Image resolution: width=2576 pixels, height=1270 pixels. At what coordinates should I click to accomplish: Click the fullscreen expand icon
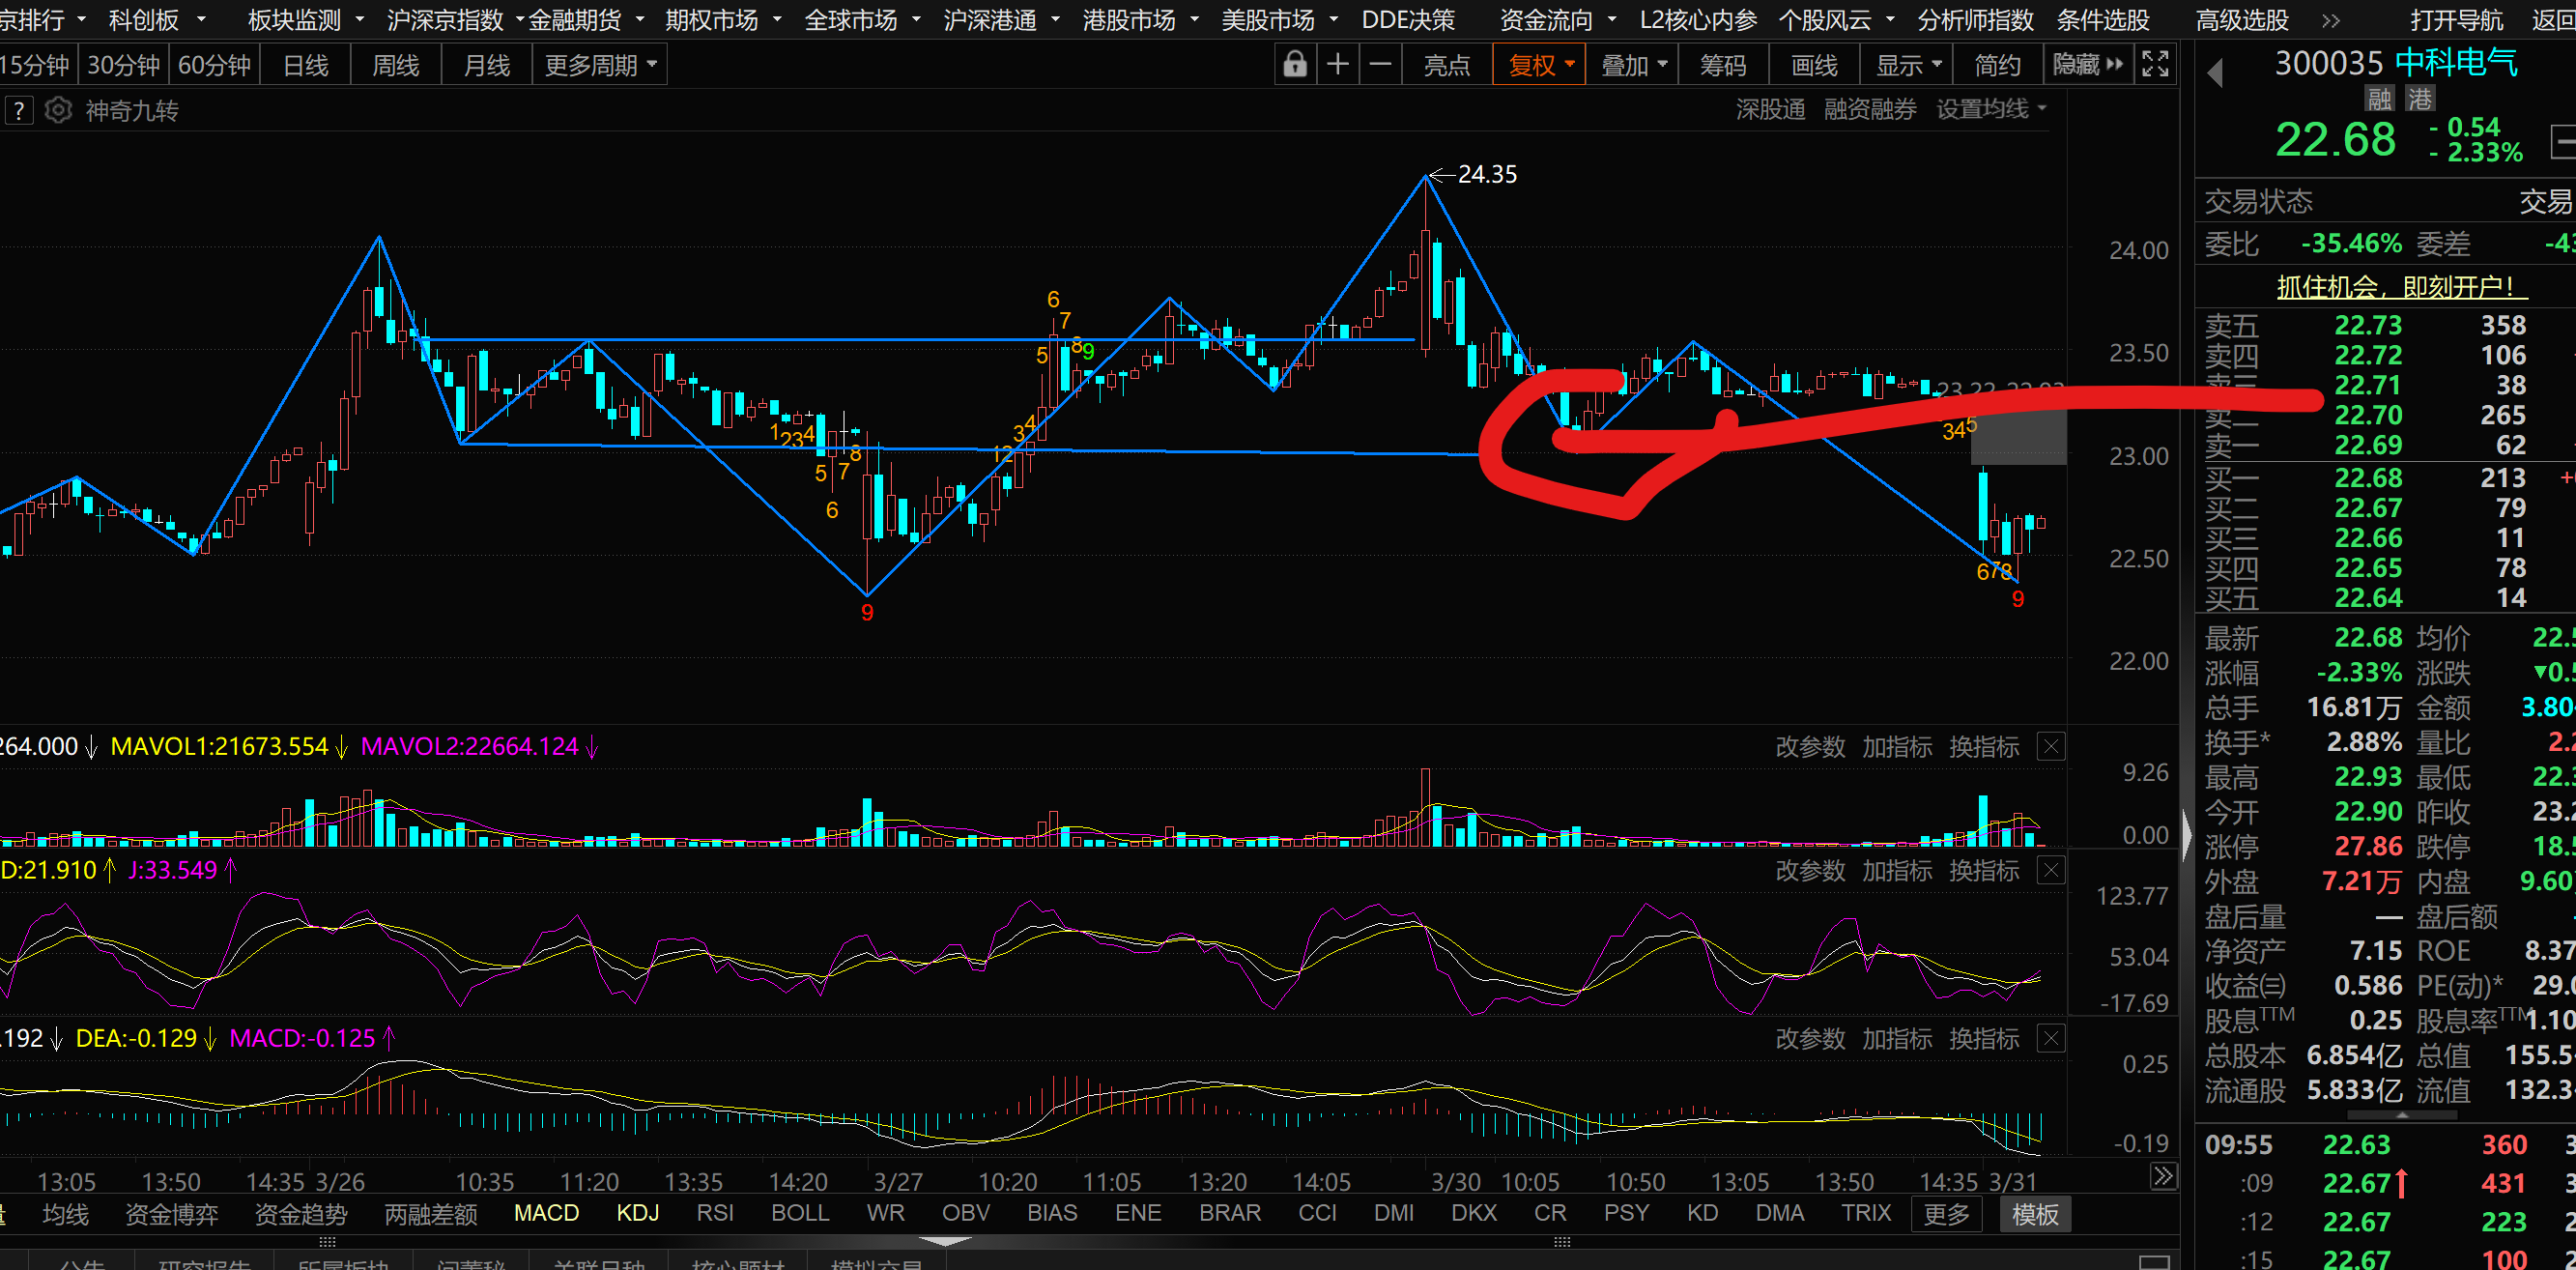pyautogui.click(x=2155, y=65)
